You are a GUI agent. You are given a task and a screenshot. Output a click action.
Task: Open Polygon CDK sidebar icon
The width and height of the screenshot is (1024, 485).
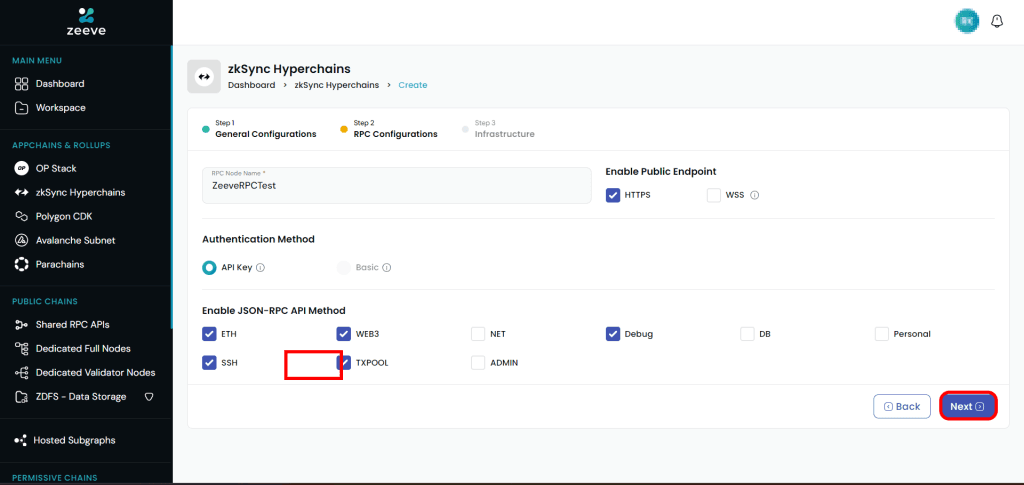click(22, 216)
